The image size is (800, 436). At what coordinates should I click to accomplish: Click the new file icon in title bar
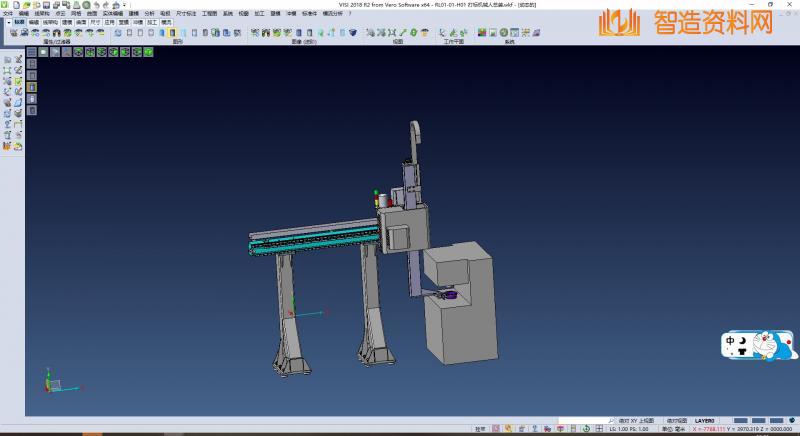click(x=16, y=5)
